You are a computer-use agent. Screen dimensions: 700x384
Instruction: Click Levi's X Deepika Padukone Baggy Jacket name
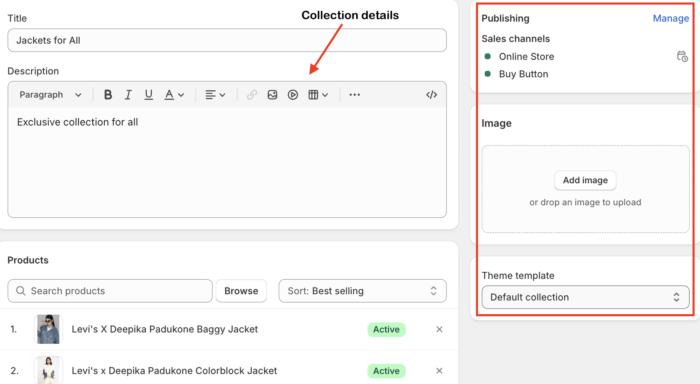[165, 330]
